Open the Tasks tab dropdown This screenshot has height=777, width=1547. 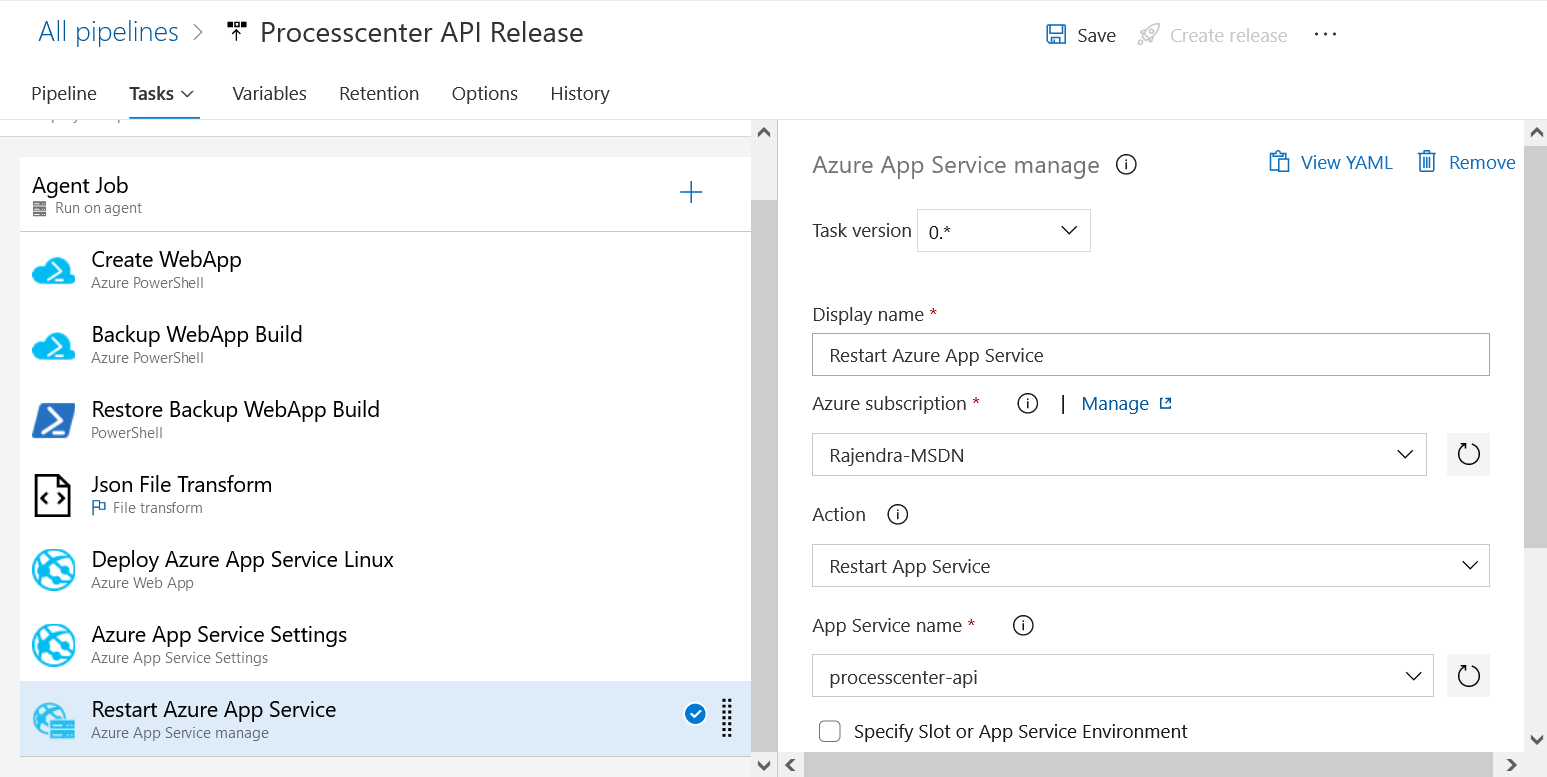pyautogui.click(x=162, y=93)
